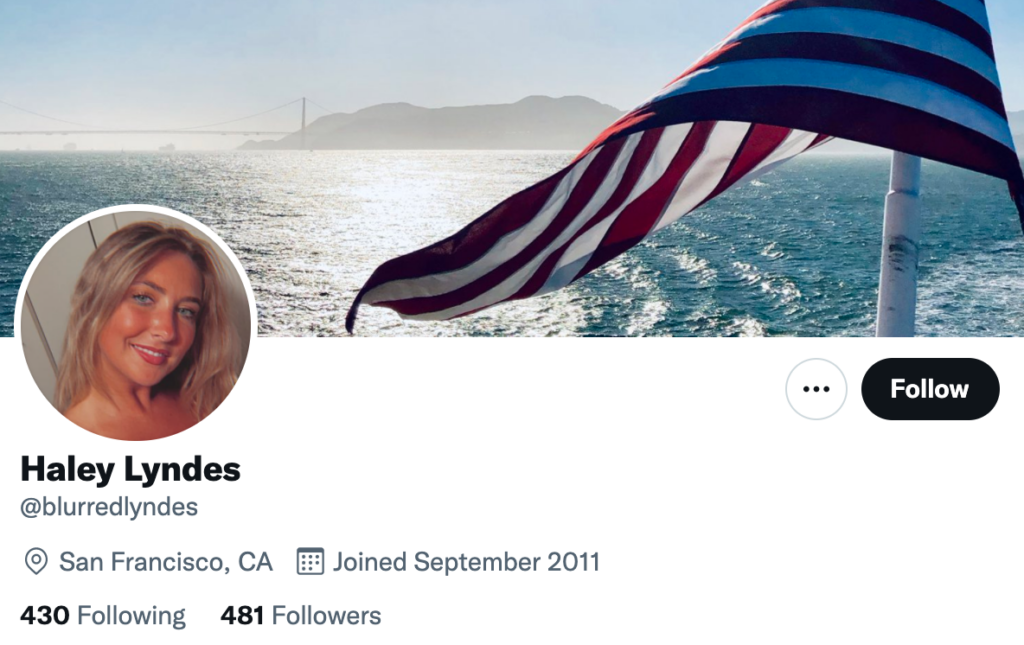The height and width of the screenshot is (645, 1024).
Task: Open the 430 Following list
Action: pos(103,616)
